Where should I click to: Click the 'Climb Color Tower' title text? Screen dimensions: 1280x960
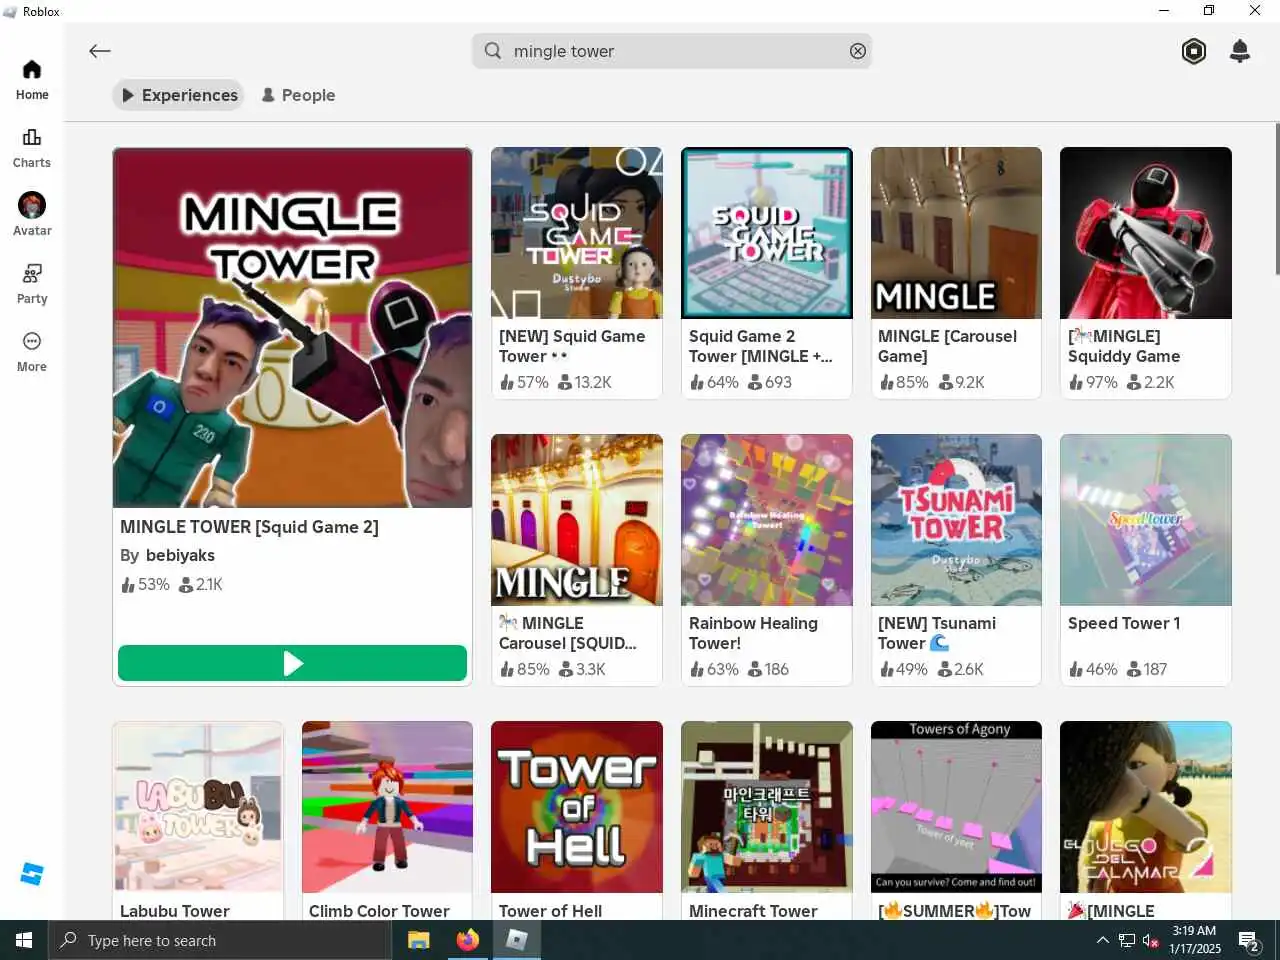[x=379, y=911]
